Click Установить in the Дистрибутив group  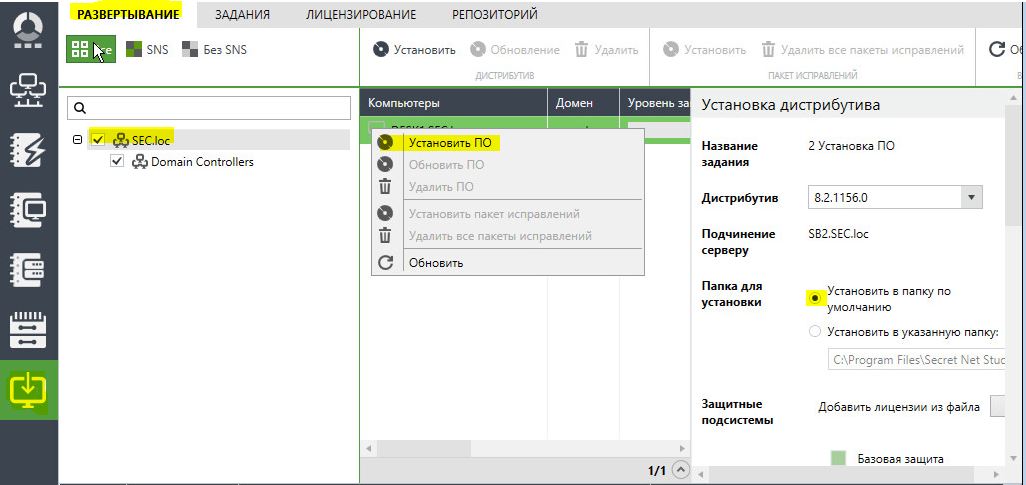414,50
